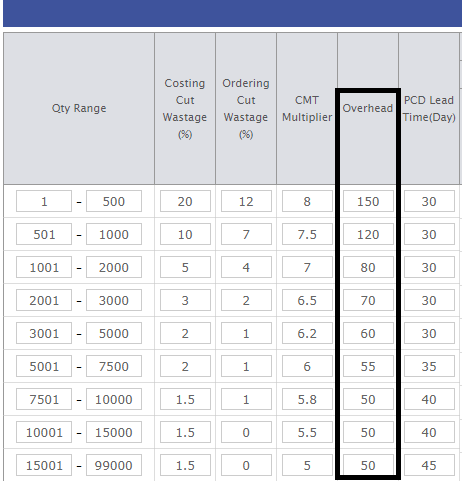This screenshot has height=481, width=462.
Task: Click CMT Multiplier field showing 7.5
Action: click(x=307, y=234)
